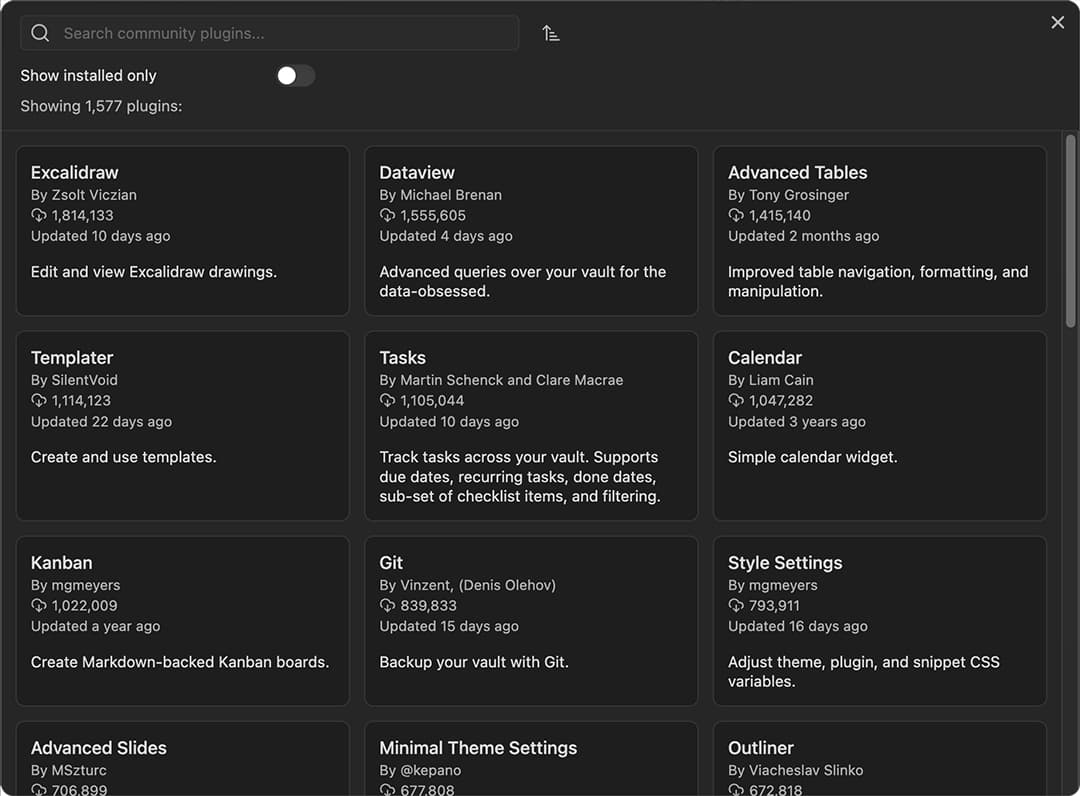This screenshot has height=796, width=1080.
Task: Click 'By mgmeyers' on Style Settings card
Action: coord(773,586)
